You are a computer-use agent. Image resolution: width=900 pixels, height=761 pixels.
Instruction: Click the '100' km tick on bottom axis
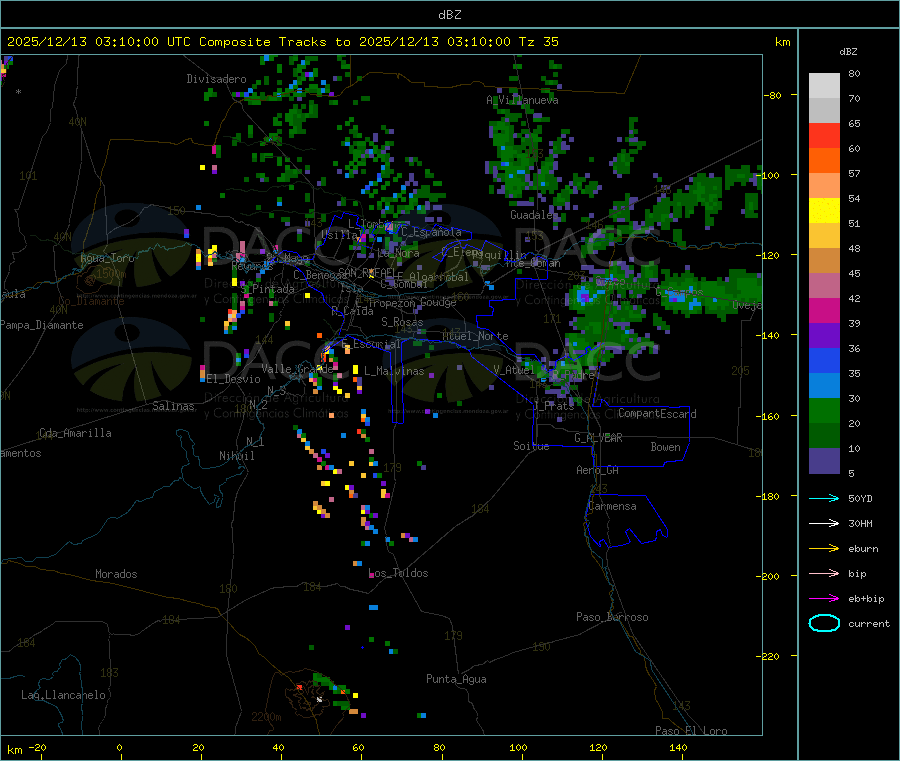tap(518, 747)
